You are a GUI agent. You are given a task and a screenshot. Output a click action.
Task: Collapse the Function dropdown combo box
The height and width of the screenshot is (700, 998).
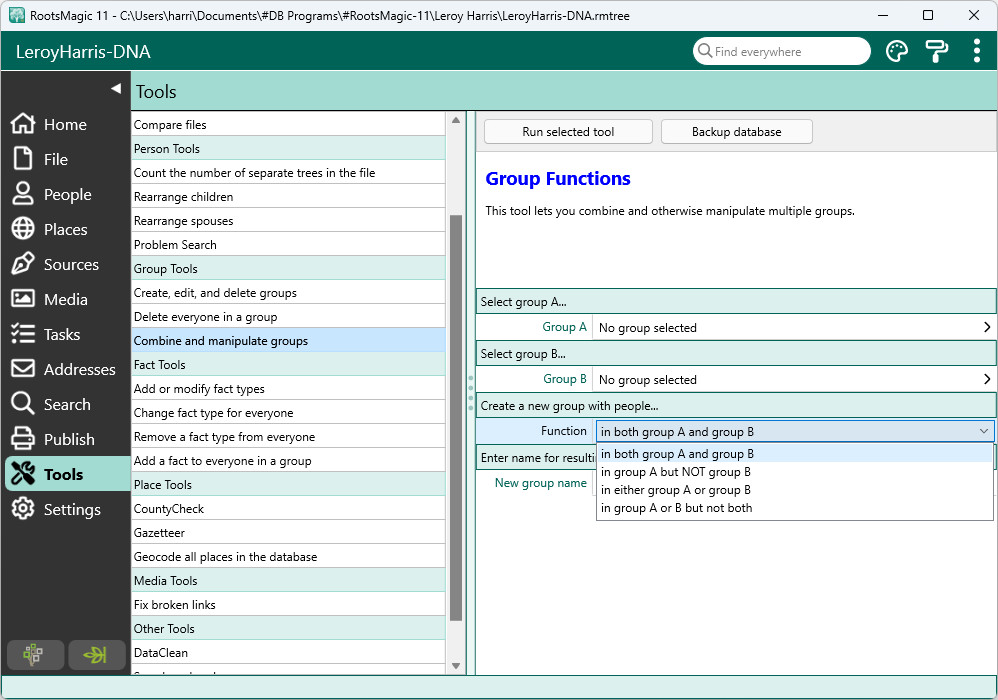(x=983, y=432)
